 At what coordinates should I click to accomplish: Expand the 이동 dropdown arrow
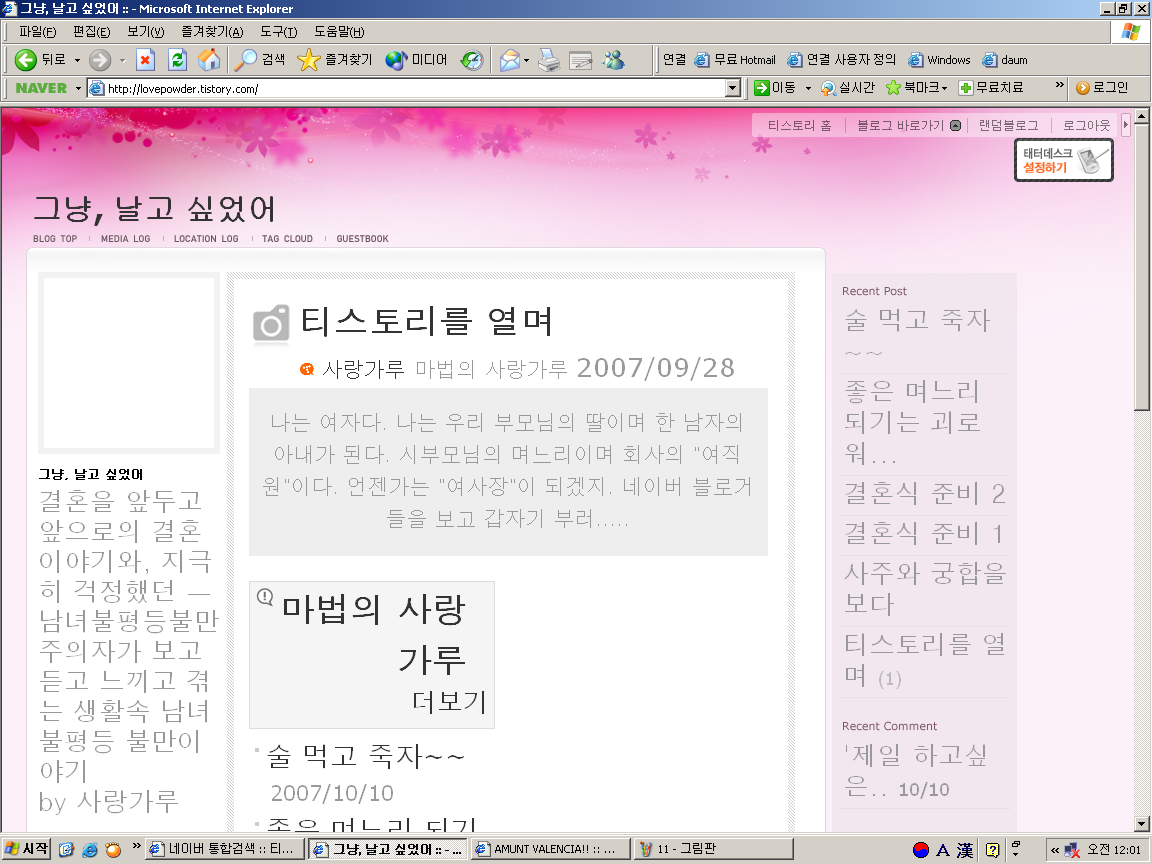click(808, 88)
